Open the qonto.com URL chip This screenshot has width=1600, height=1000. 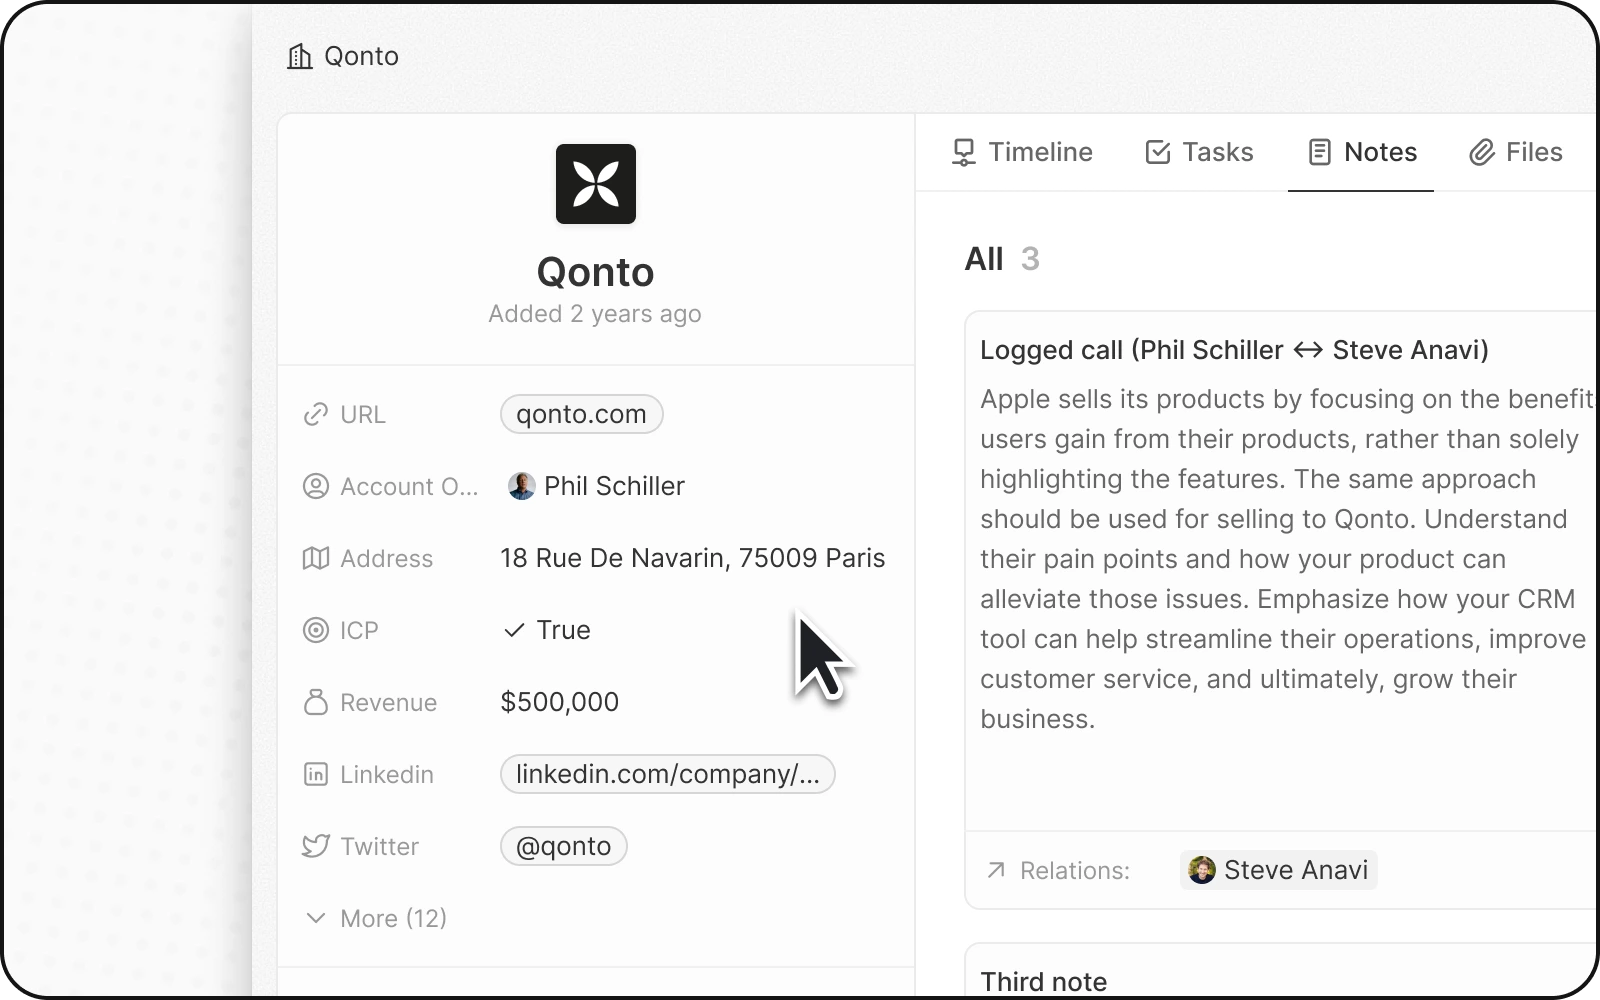pyautogui.click(x=581, y=414)
